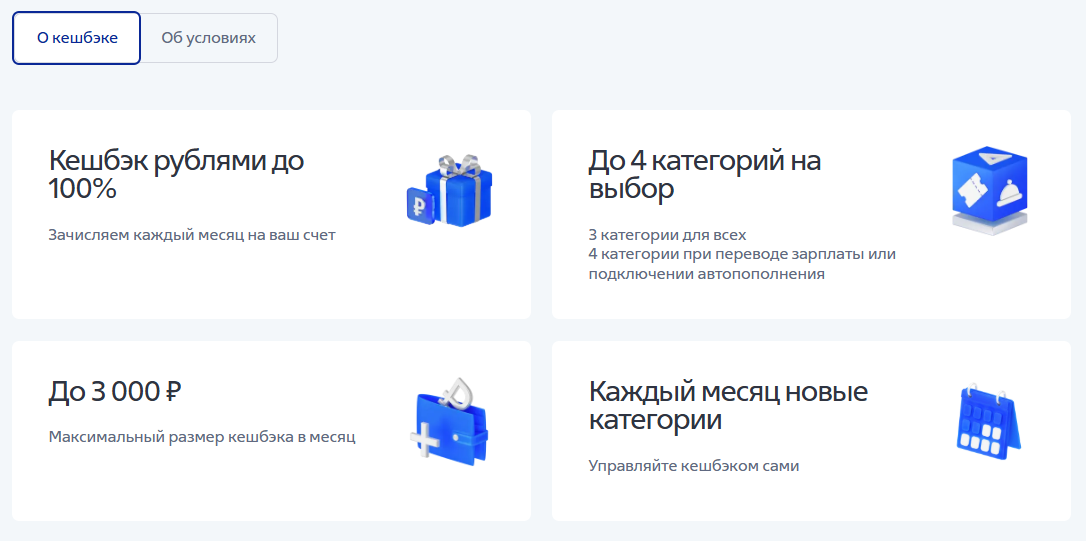Click the white pedestal under the blue cube

(x=988, y=227)
